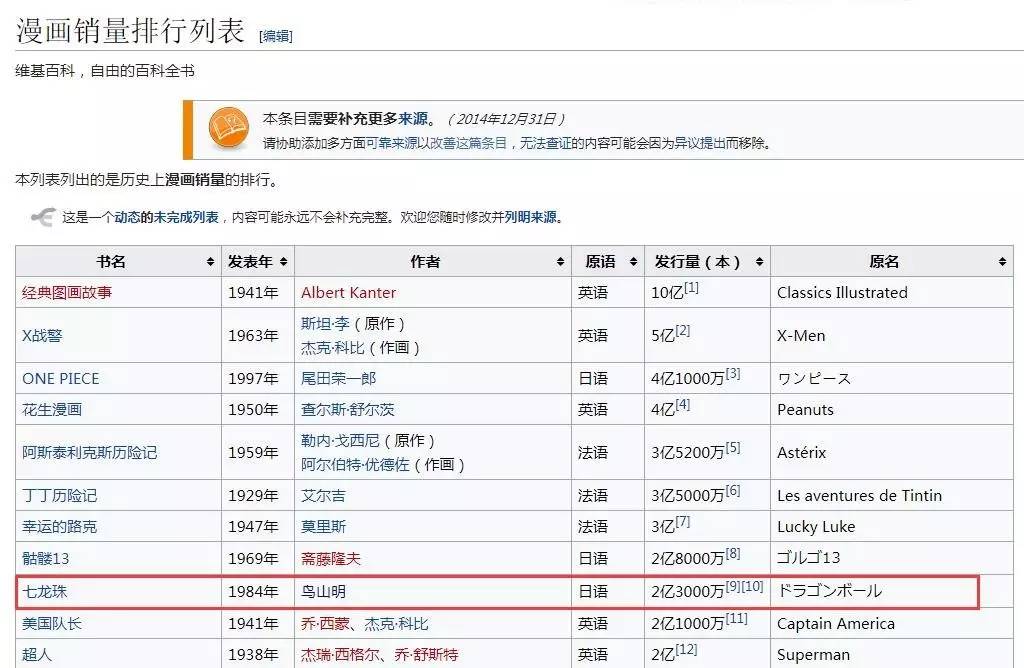Open the X战警 article link
This screenshot has height=668, width=1024.
[42, 336]
